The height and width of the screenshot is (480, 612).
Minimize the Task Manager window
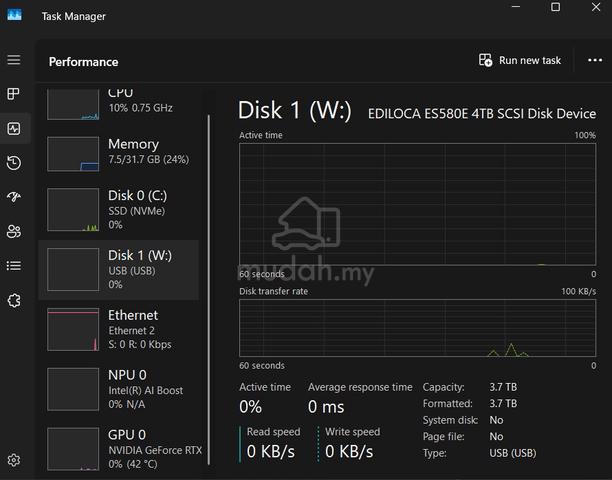pos(516,7)
